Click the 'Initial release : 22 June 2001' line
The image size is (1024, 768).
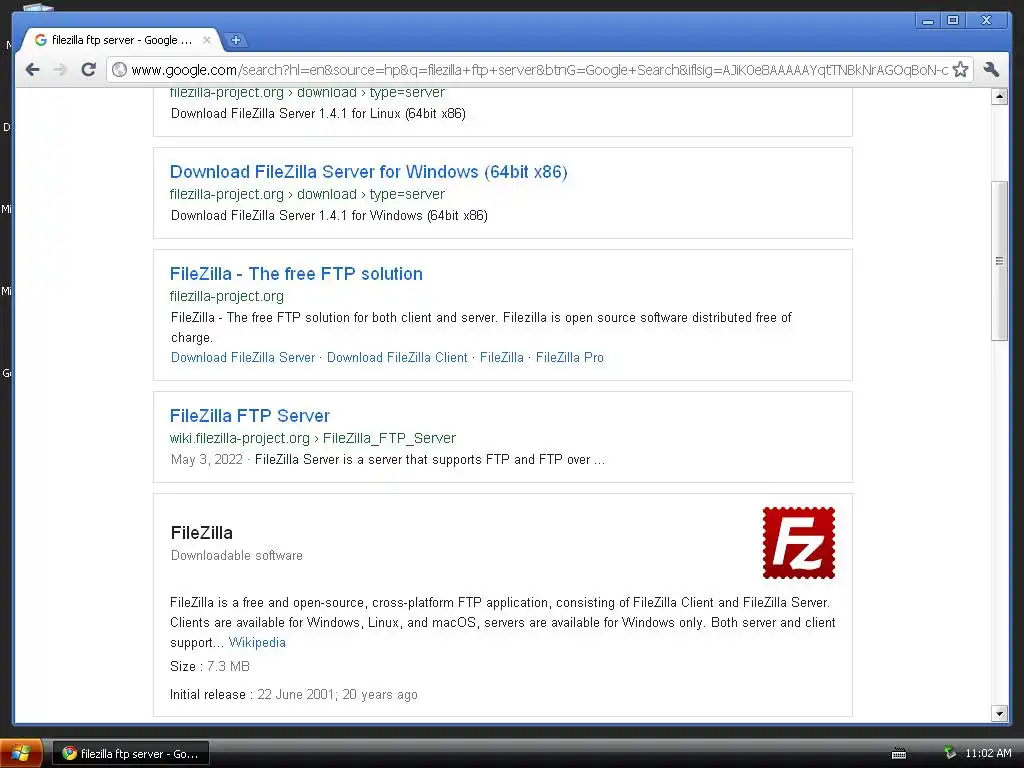pyautogui.click(x=293, y=694)
